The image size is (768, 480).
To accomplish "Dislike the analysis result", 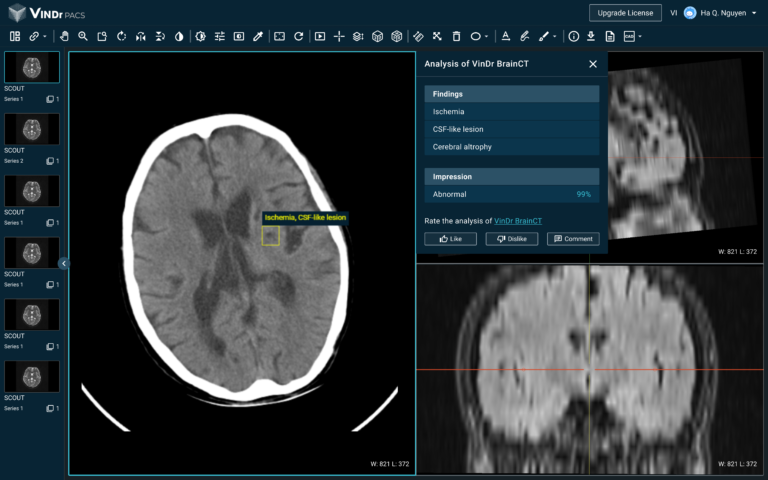I will coord(511,239).
